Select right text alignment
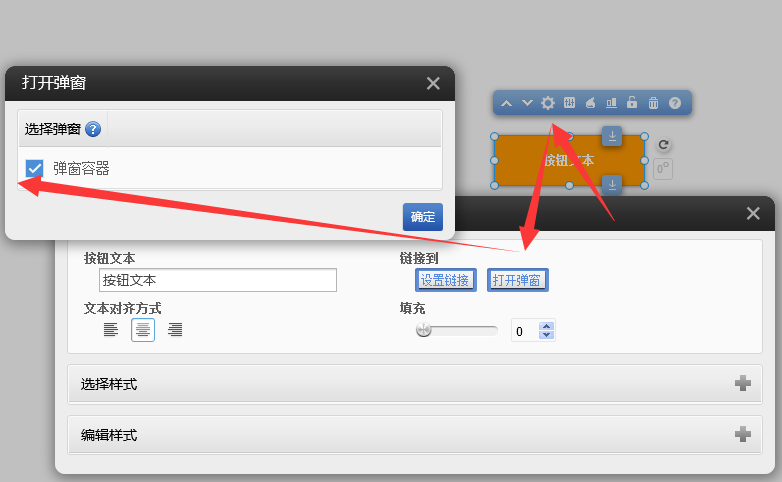This screenshot has height=482, width=782. [x=175, y=330]
